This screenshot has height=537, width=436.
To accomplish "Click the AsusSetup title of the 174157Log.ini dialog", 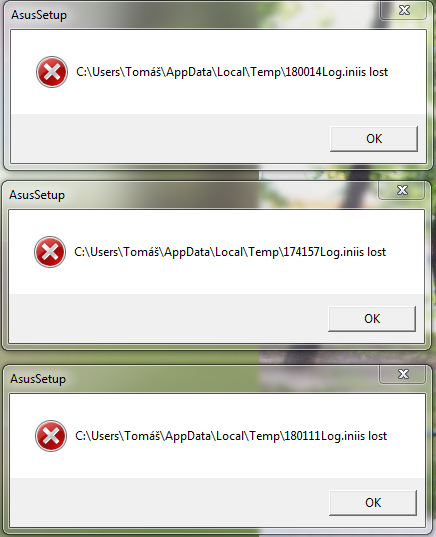I will tap(37, 195).
